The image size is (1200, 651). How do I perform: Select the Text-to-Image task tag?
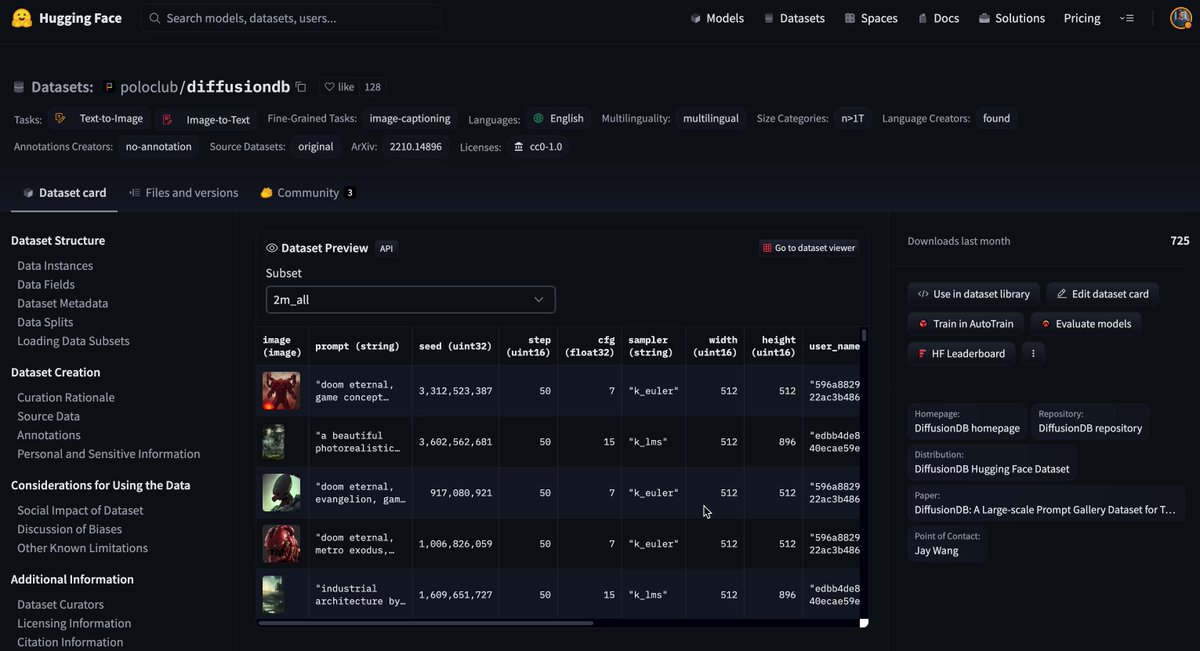point(100,118)
